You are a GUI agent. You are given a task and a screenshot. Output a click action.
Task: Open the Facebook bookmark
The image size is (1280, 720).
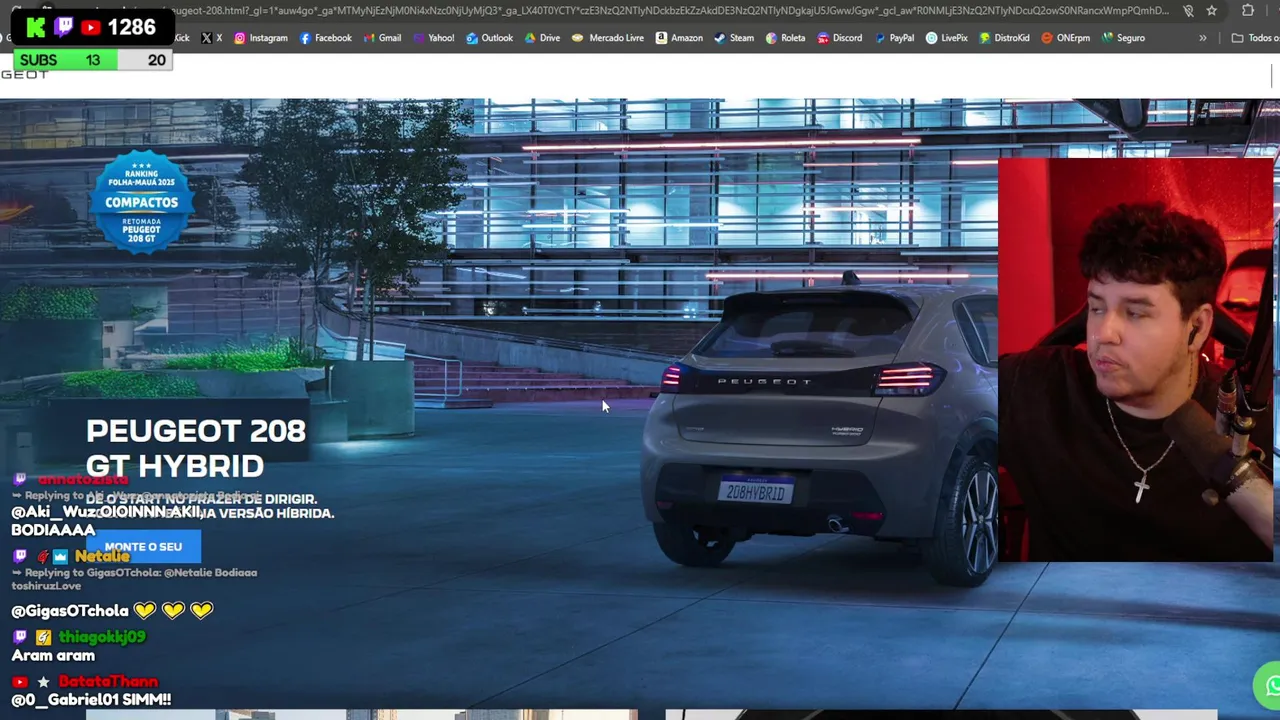(x=325, y=38)
